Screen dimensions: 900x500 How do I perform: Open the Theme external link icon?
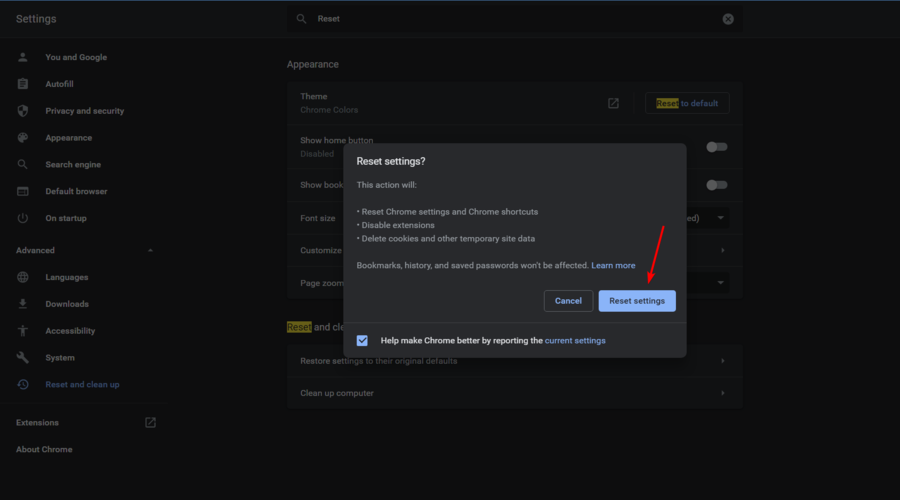[x=613, y=103]
